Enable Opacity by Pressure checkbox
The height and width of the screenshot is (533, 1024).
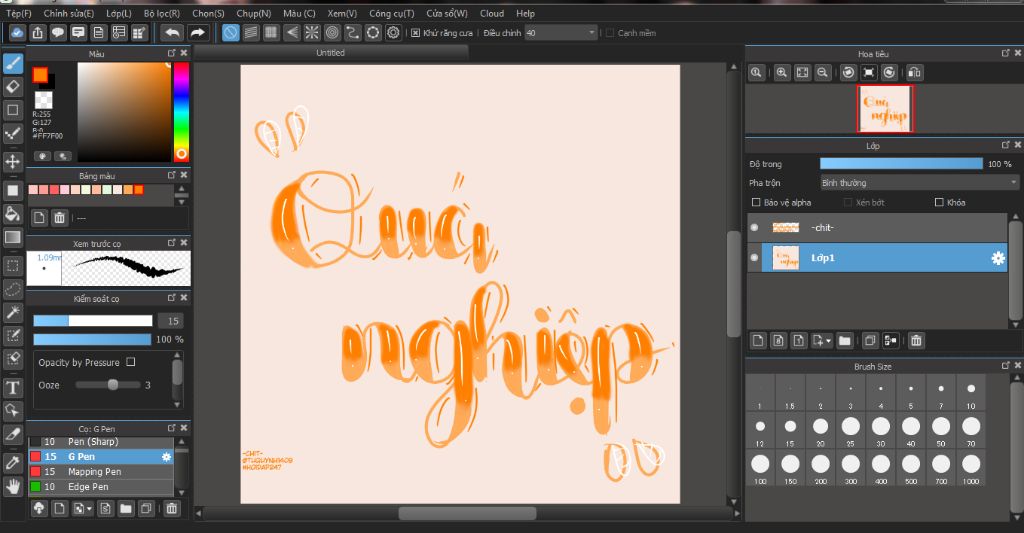click(x=131, y=362)
